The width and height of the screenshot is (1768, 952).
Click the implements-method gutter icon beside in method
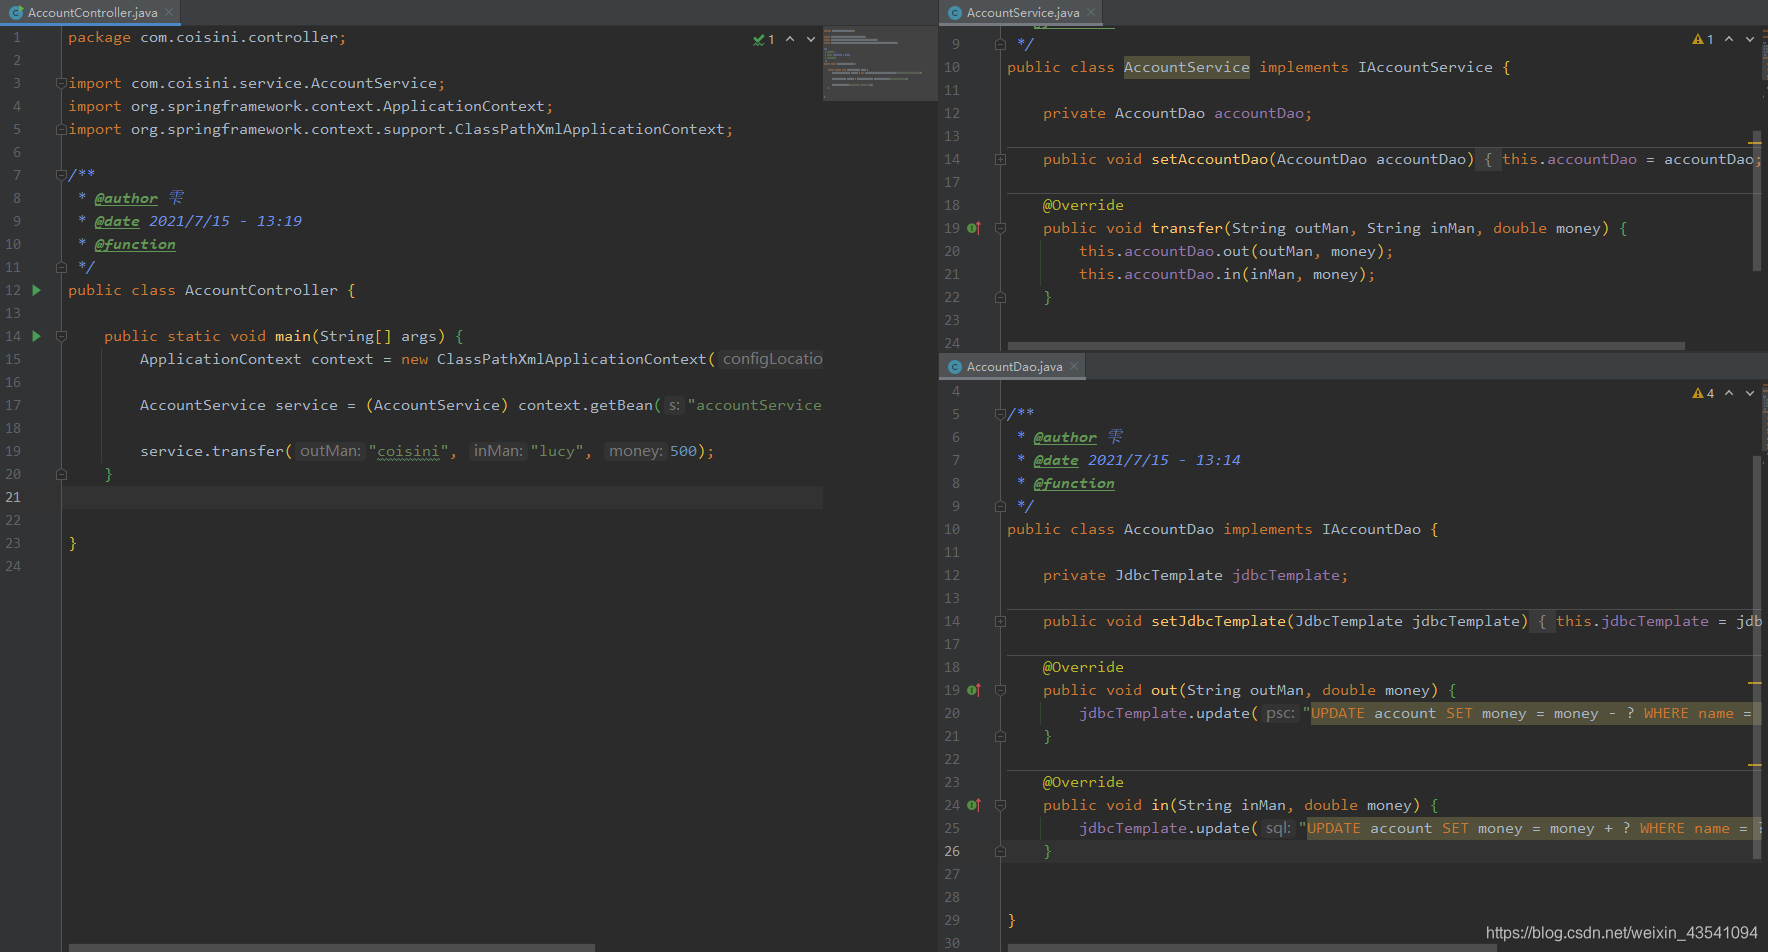pos(974,805)
